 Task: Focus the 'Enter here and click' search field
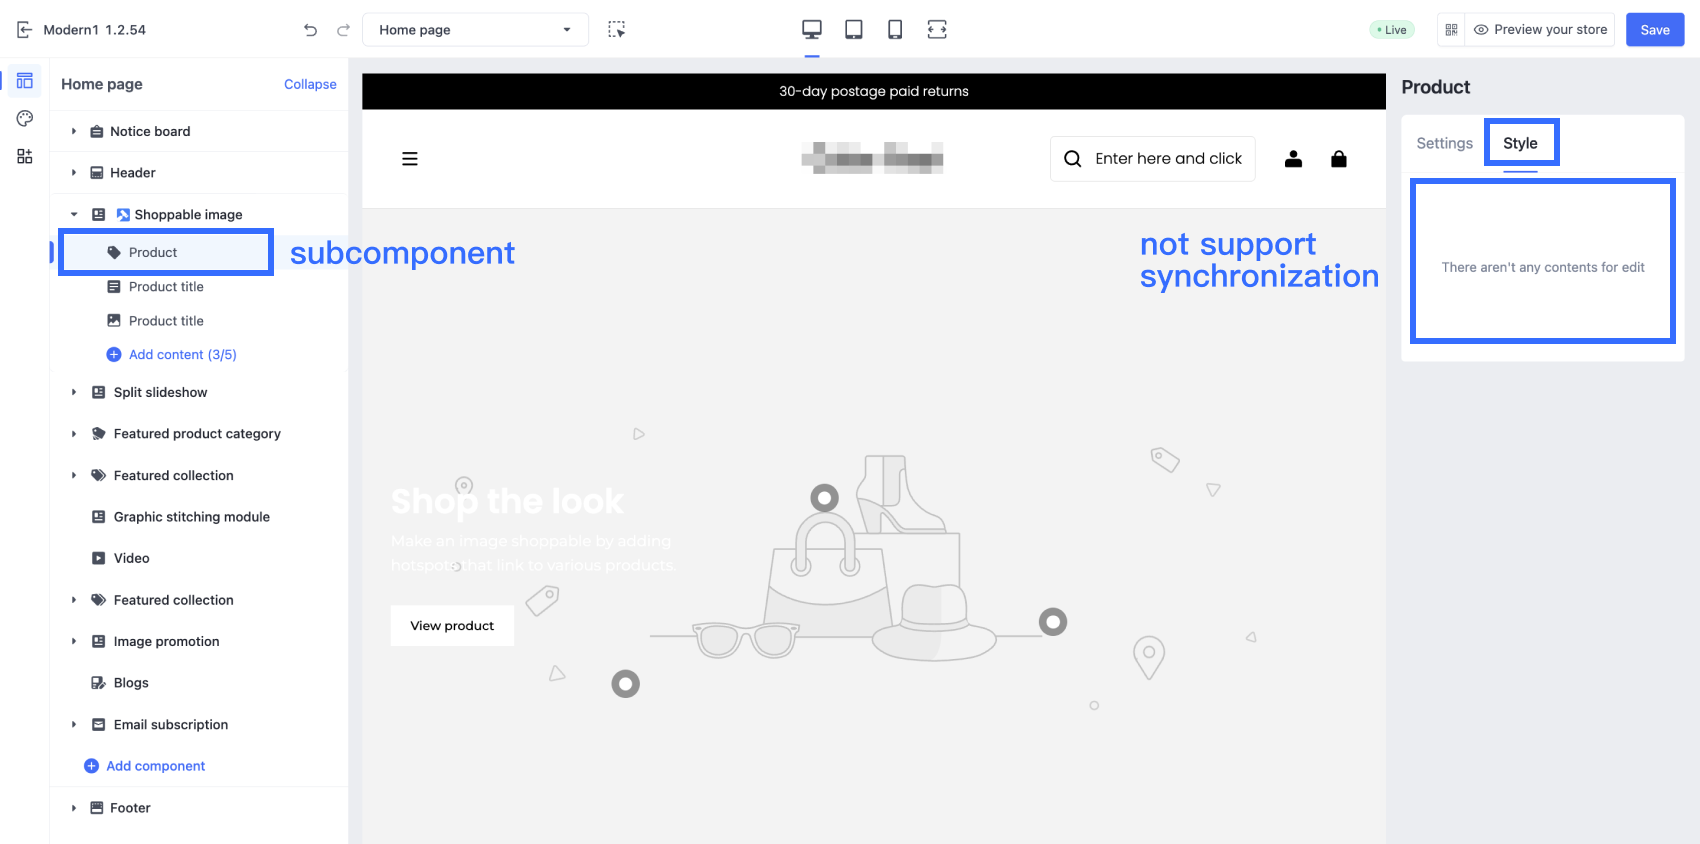coord(1153,159)
